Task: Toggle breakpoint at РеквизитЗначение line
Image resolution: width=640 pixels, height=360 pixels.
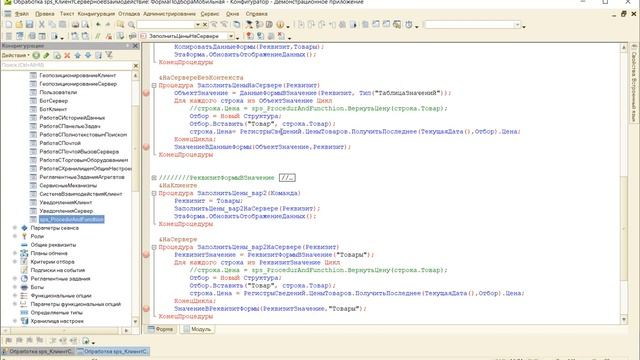Action: point(146,255)
